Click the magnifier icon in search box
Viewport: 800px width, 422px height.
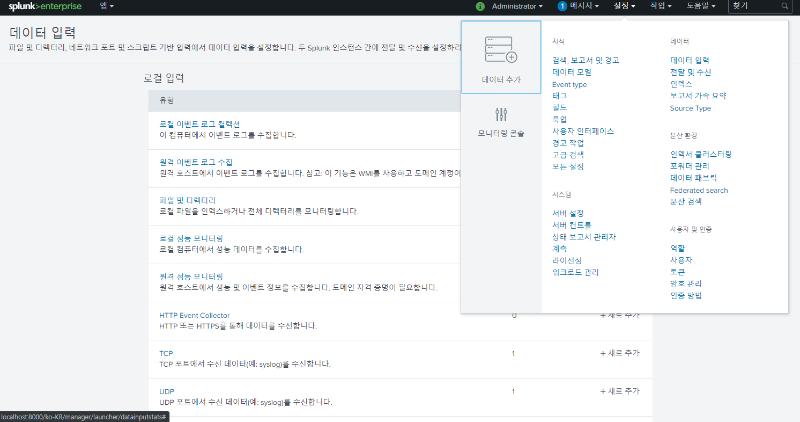pyautogui.click(x=788, y=7)
